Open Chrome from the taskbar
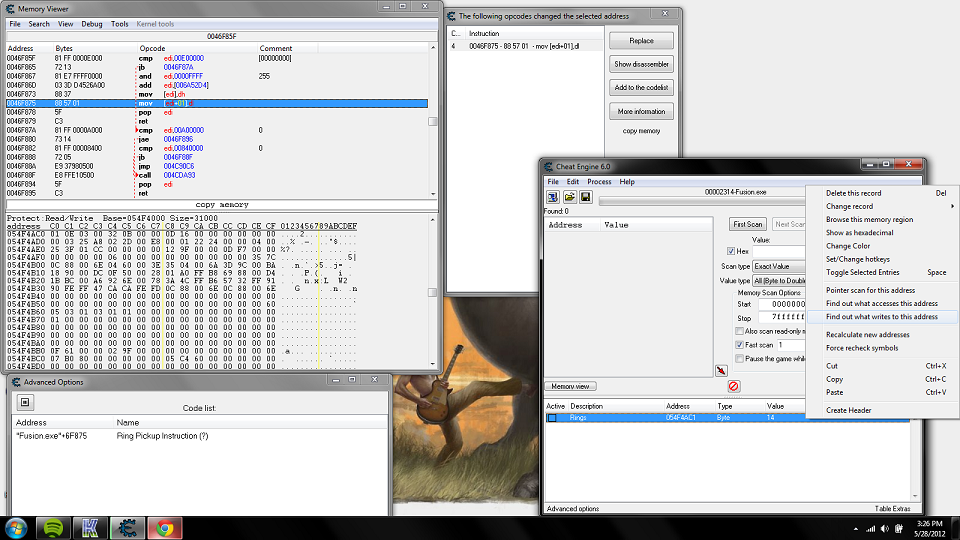Image resolution: width=960 pixels, height=540 pixels. point(164,528)
